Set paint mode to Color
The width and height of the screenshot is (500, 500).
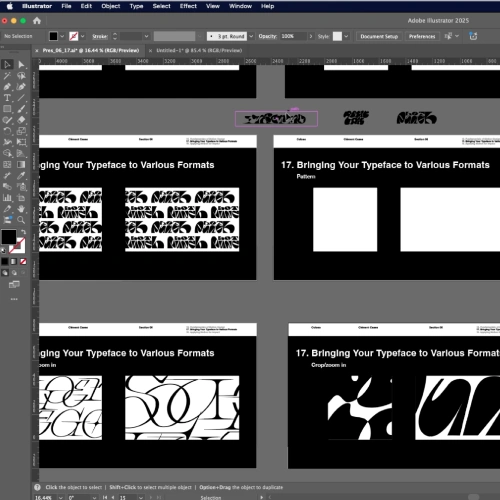[x=5, y=262]
